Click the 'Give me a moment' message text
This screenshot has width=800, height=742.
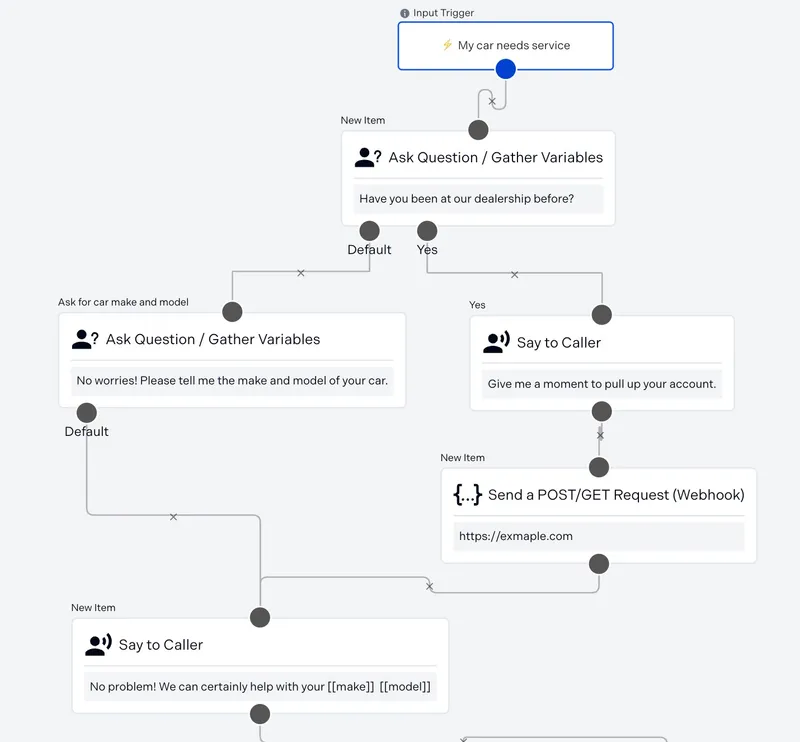[601, 384]
